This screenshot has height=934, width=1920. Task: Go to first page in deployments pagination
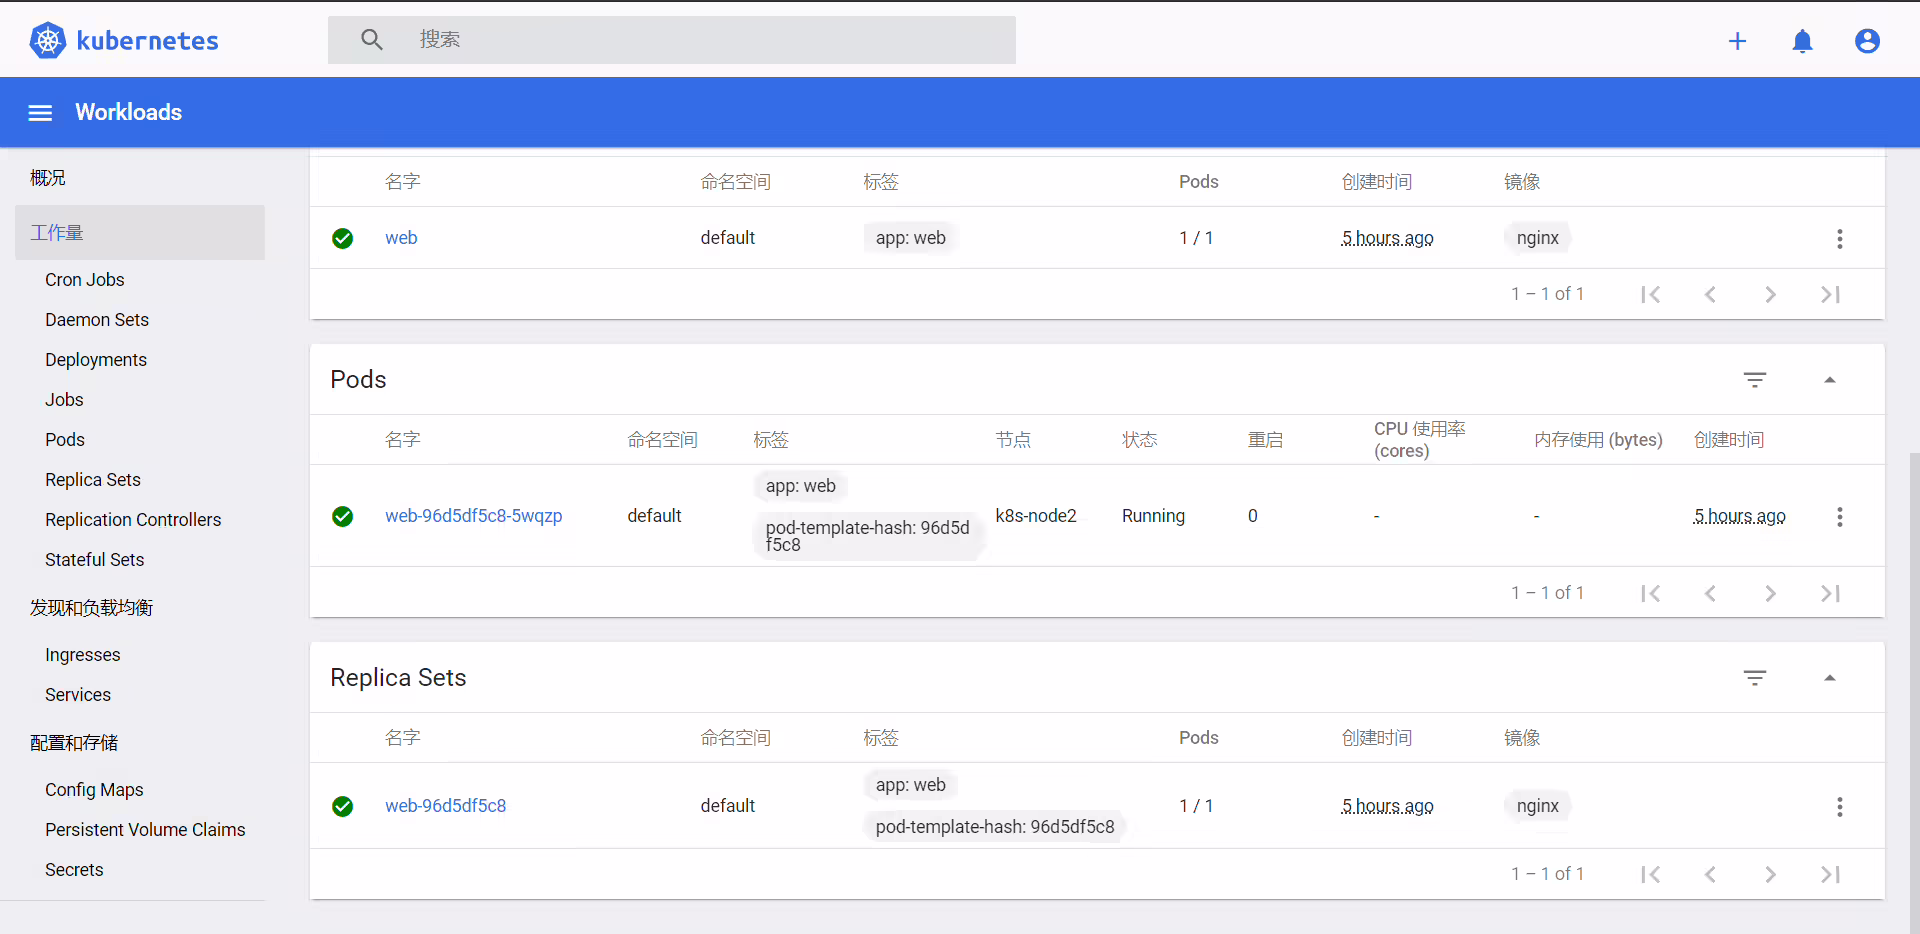[x=1650, y=294]
